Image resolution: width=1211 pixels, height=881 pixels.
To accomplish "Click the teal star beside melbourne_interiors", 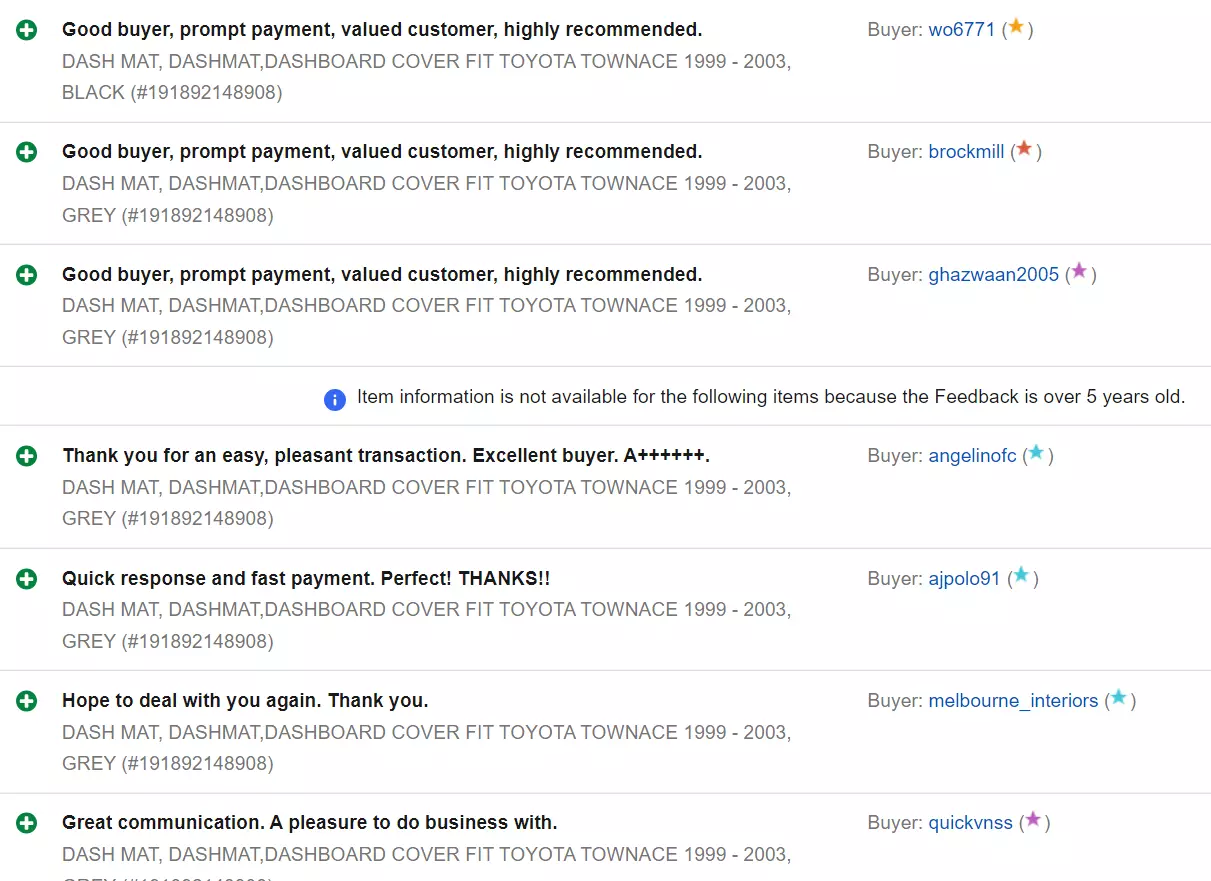I will coord(1119,697).
